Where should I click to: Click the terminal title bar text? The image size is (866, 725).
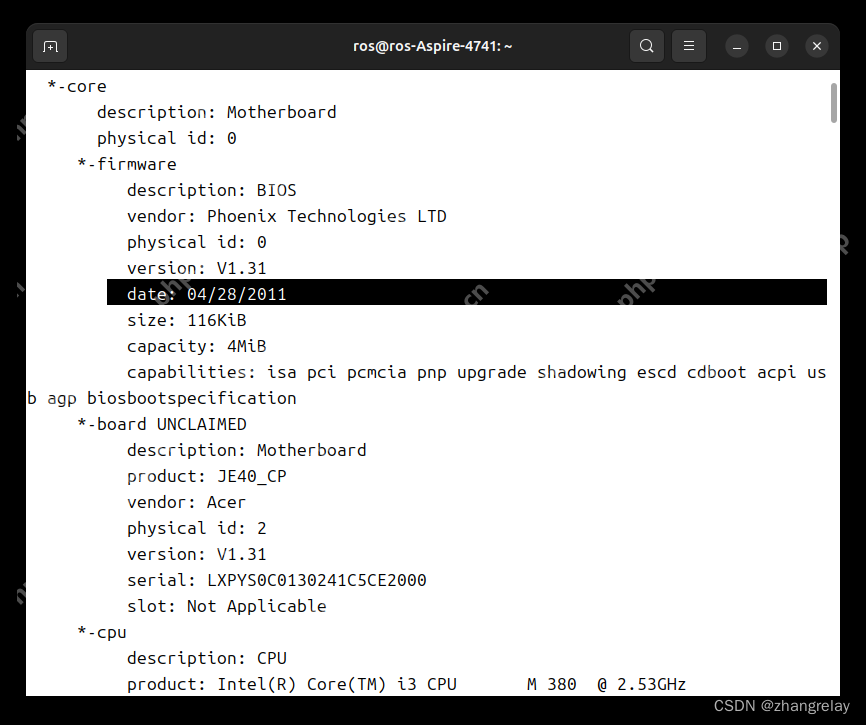coord(432,45)
